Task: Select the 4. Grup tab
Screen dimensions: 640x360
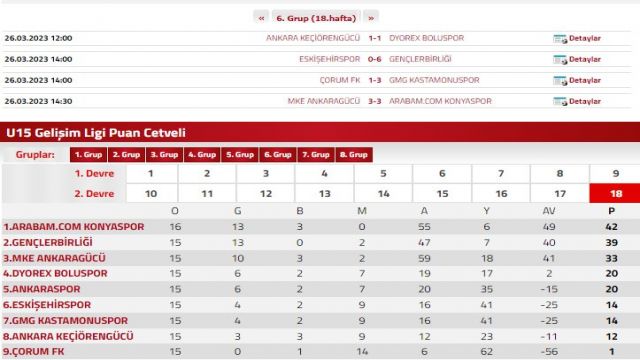Action: pyautogui.click(x=202, y=155)
